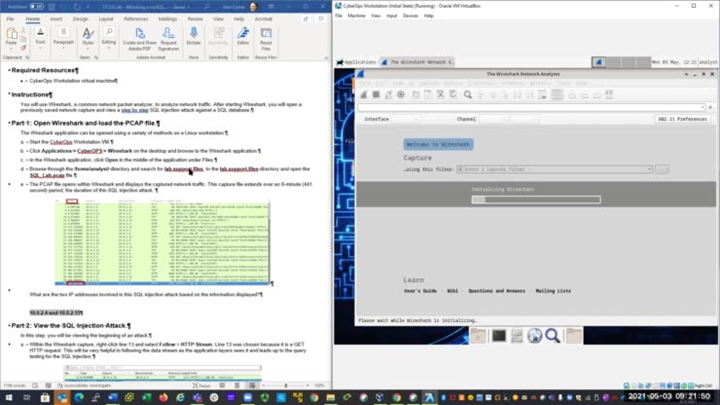Click the Wireshark restart capture icon
The width and height of the screenshot is (720, 405).
(x=388, y=95)
